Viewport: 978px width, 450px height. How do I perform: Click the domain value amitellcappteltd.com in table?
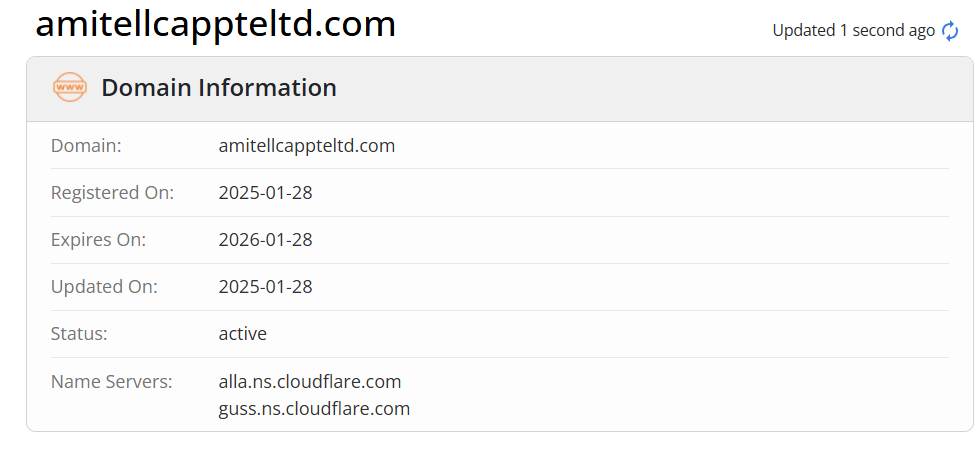[x=307, y=145]
